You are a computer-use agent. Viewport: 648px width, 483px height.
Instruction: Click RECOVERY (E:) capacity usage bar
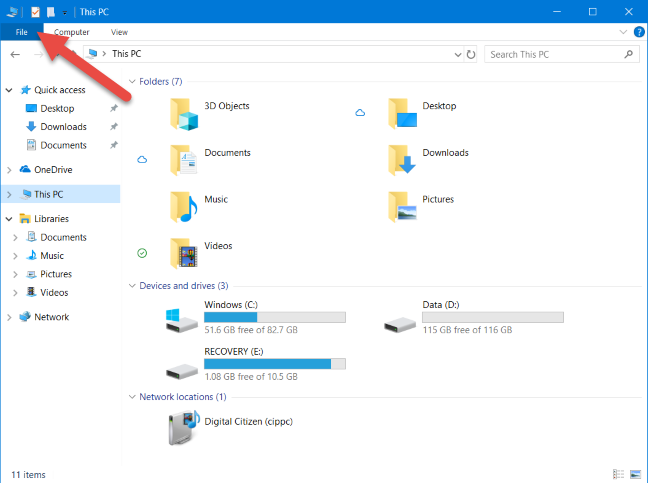(x=275, y=364)
